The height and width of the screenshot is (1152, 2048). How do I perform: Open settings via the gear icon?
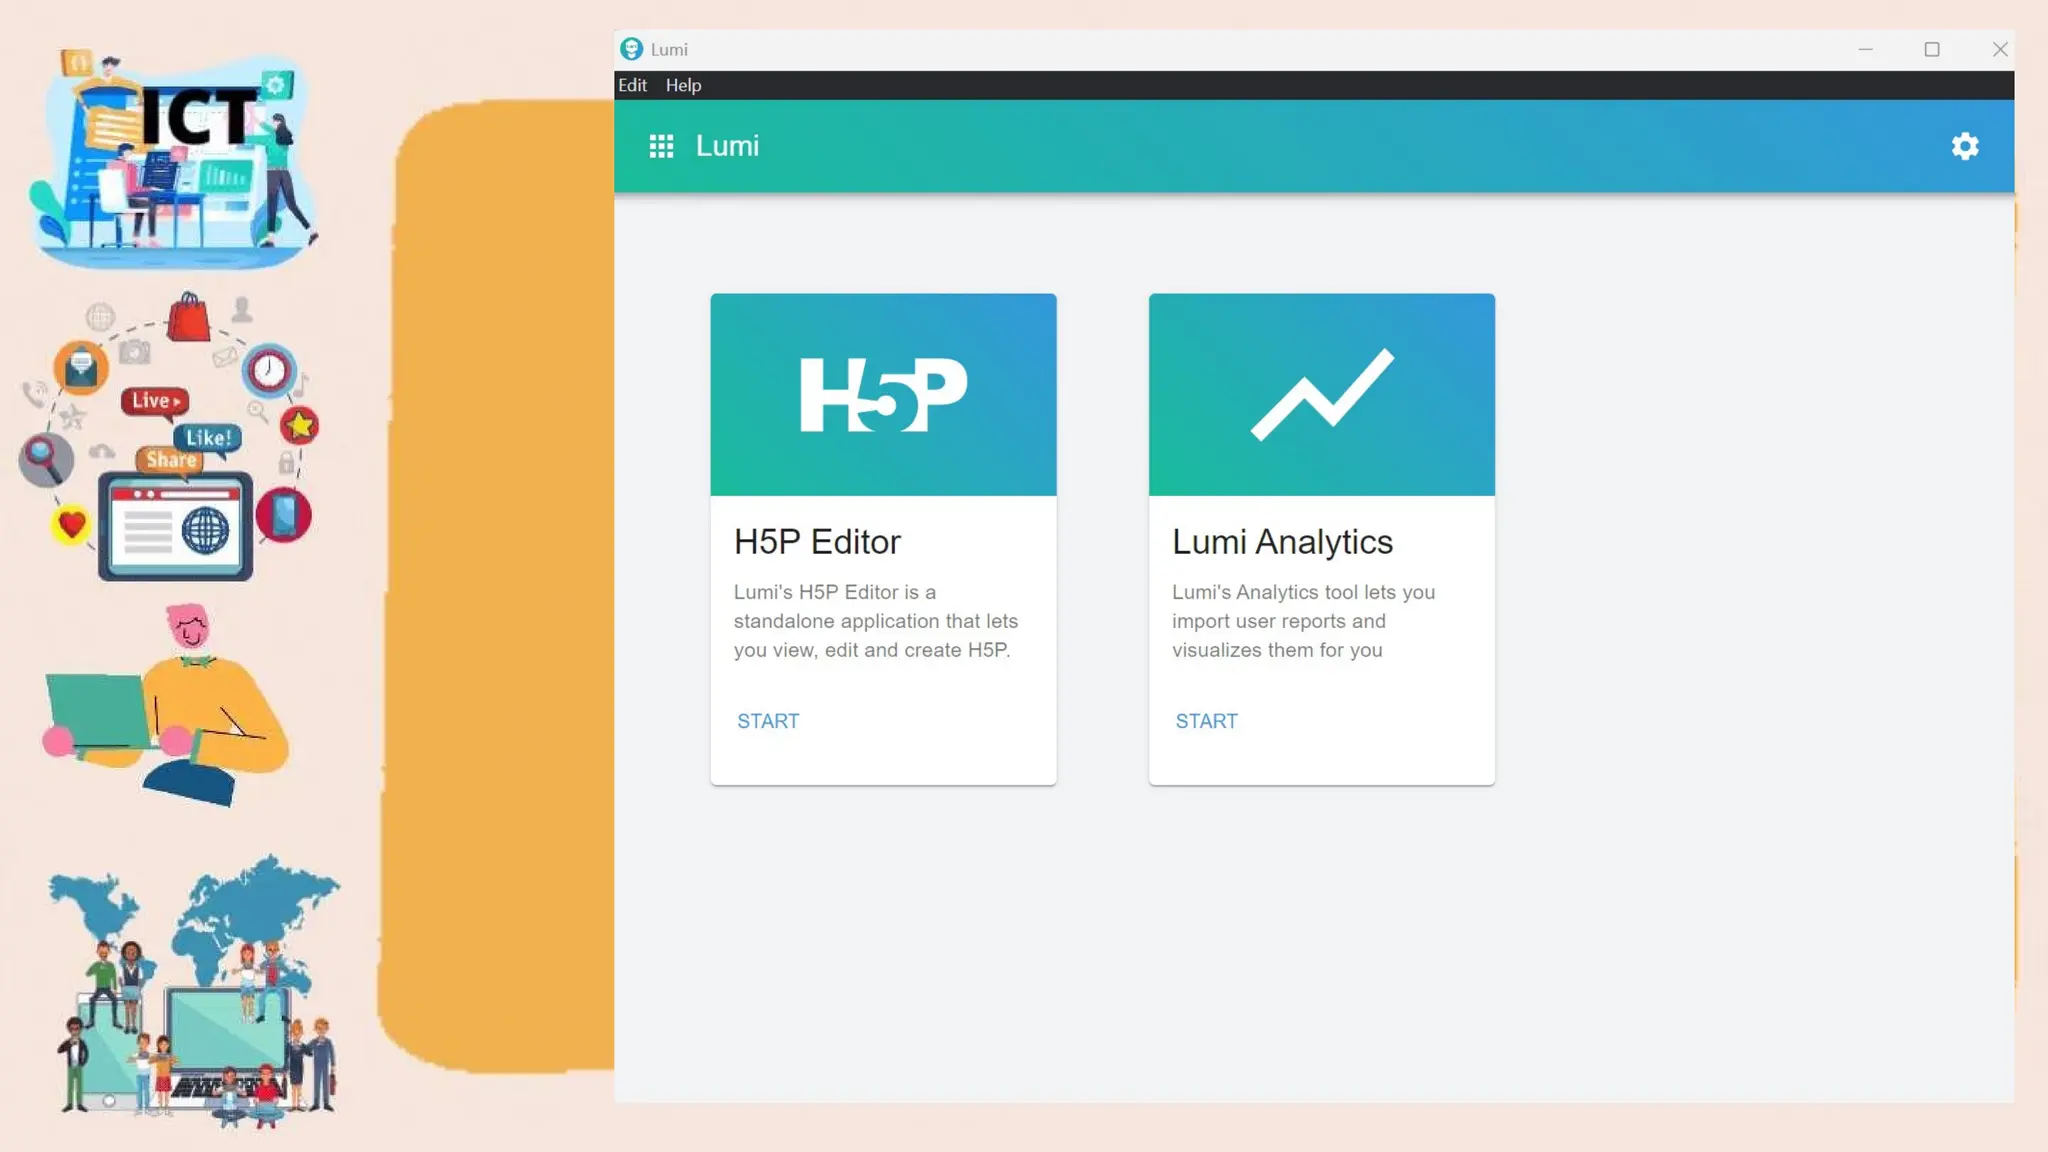(1965, 146)
